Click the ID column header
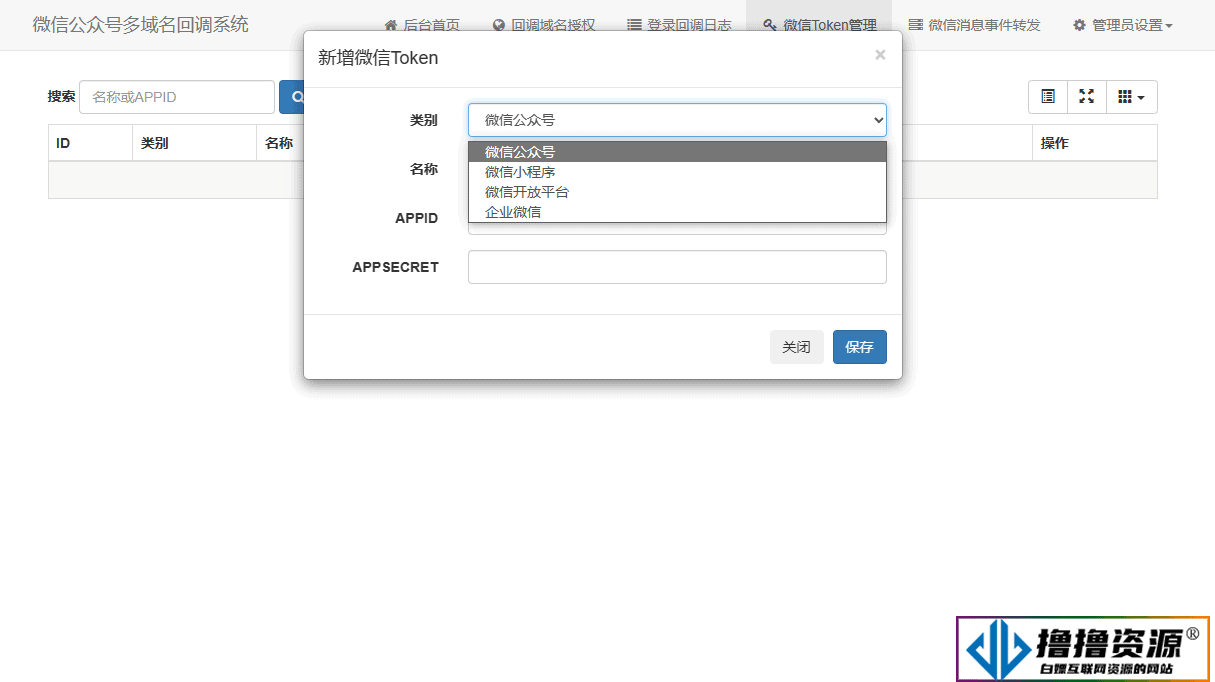Viewport: 1215px width, 682px height. coord(90,143)
